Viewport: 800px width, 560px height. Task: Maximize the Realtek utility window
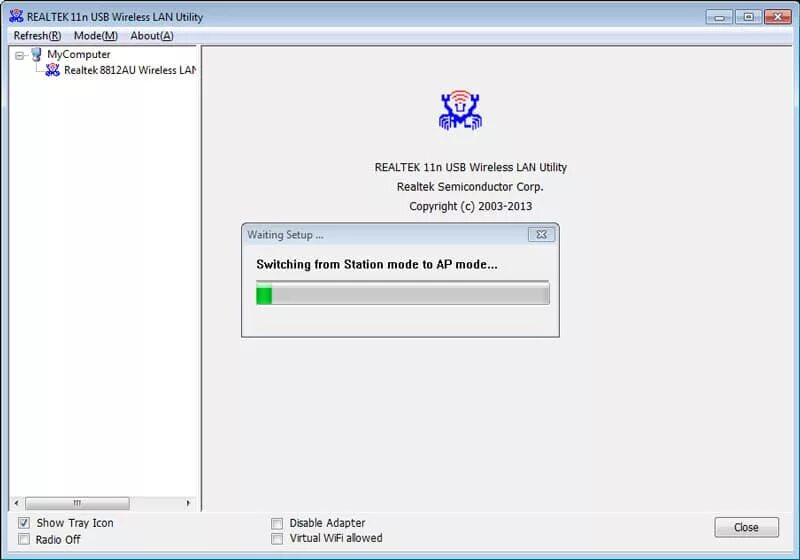click(x=748, y=17)
